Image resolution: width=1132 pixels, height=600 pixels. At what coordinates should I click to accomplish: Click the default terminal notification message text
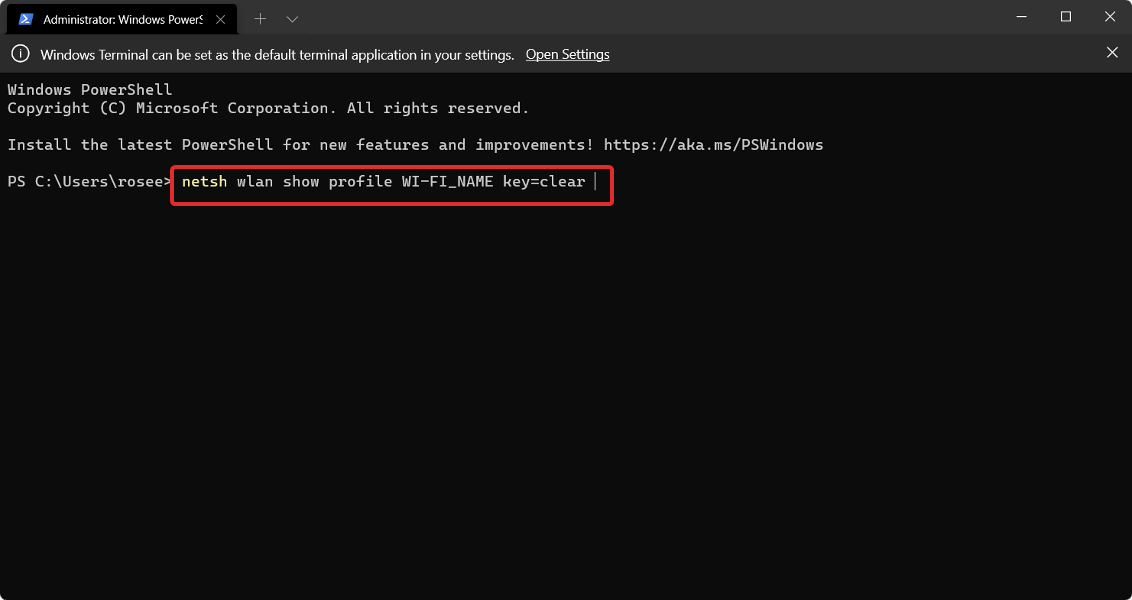(277, 55)
